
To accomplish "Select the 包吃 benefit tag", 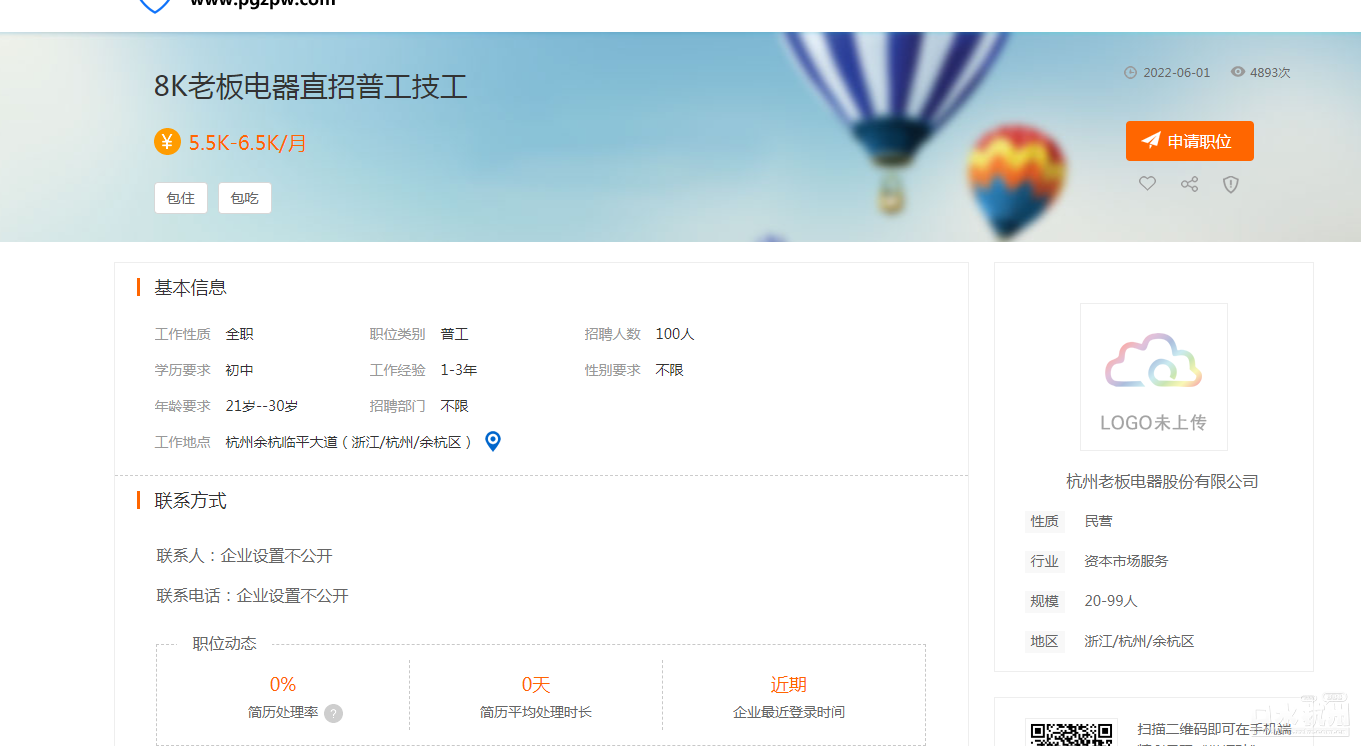I will 245,198.
